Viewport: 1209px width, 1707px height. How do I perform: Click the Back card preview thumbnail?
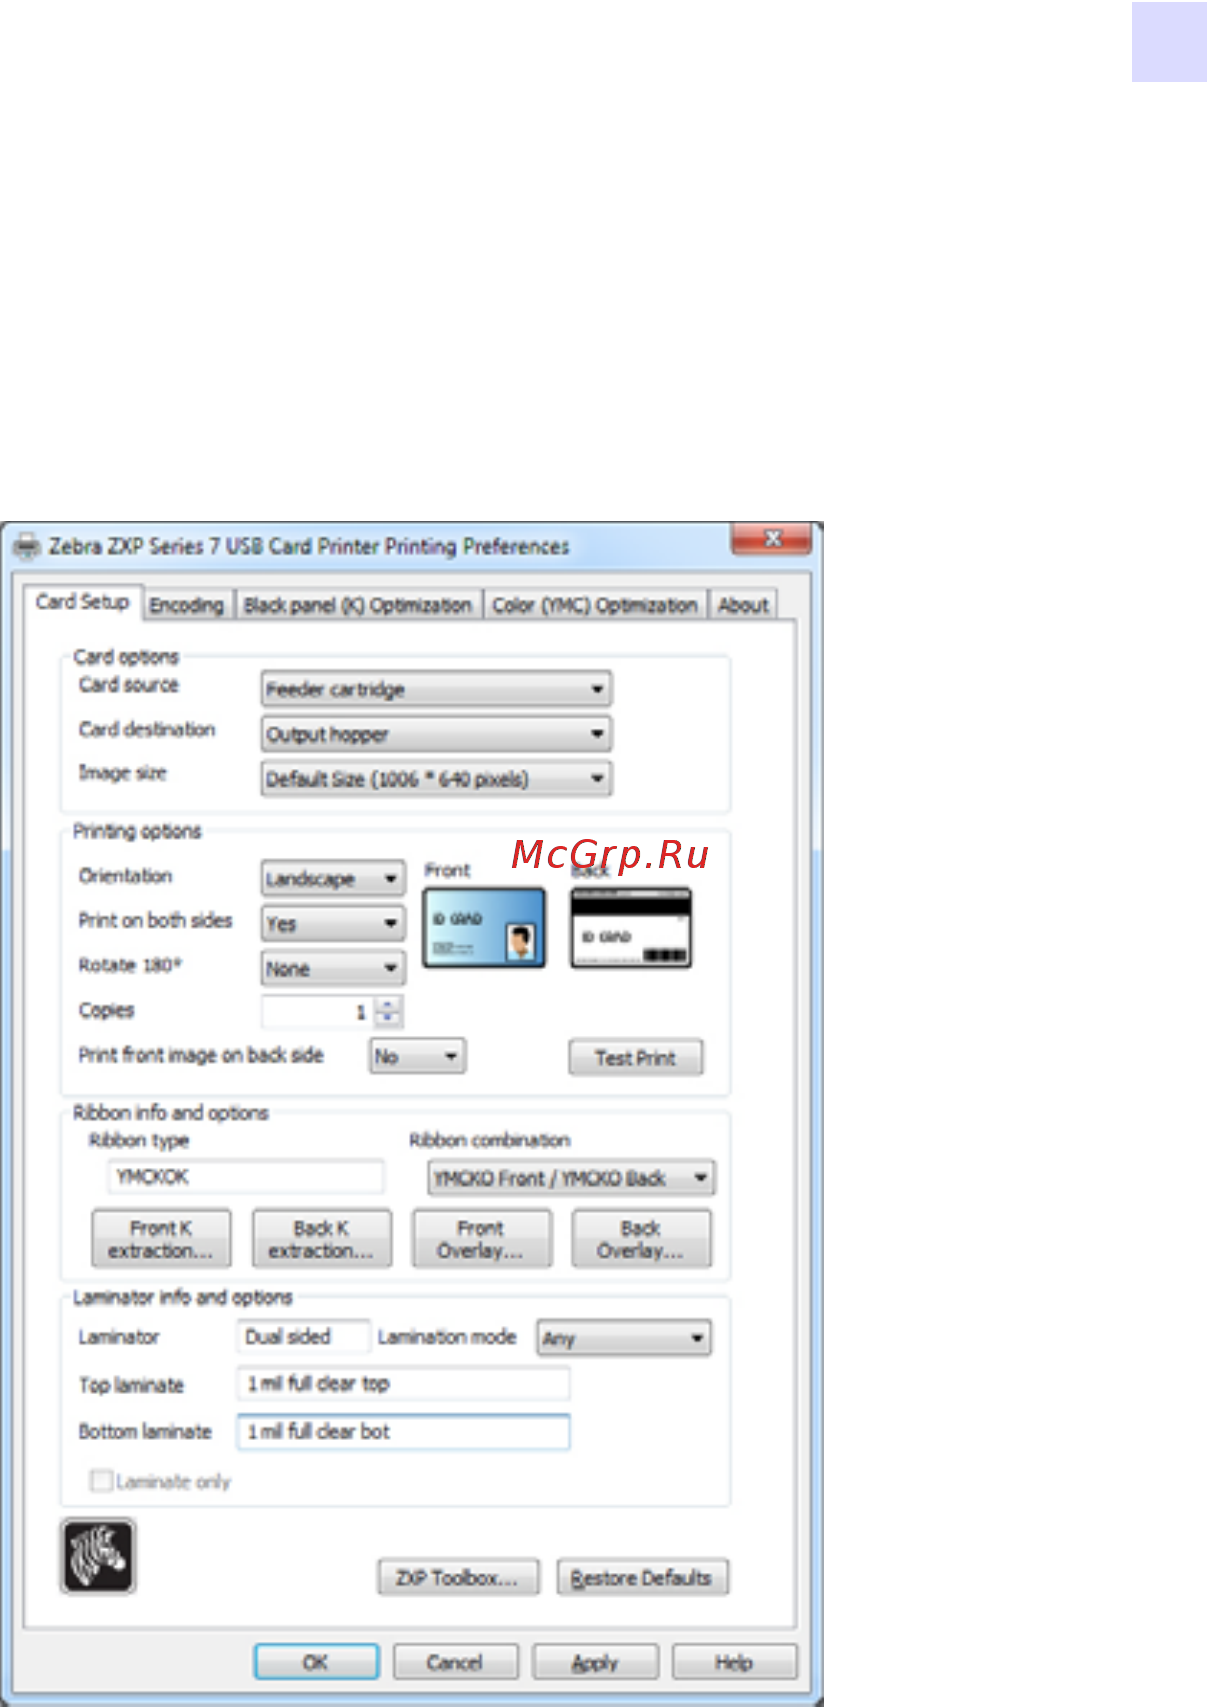coord(631,928)
